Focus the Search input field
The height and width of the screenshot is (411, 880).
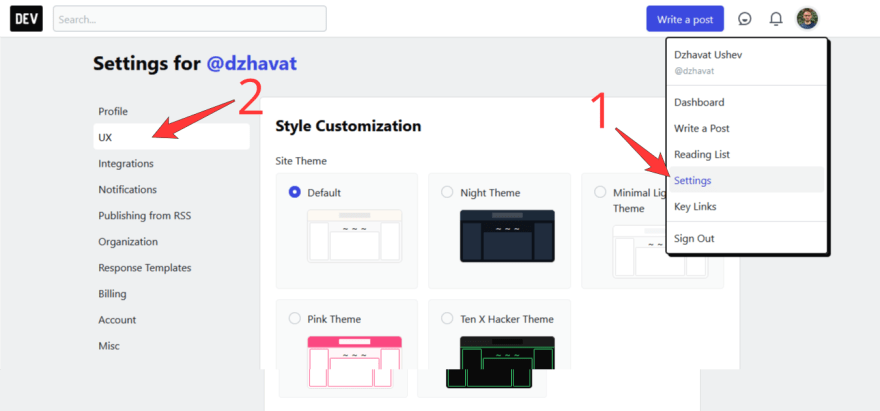(x=190, y=19)
